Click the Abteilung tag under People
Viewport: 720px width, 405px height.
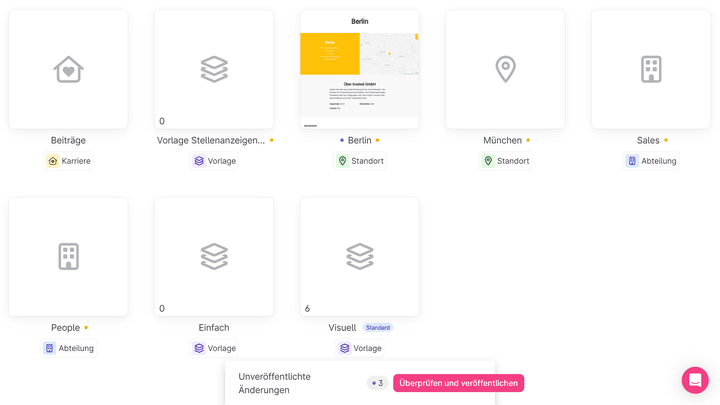[x=68, y=348]
